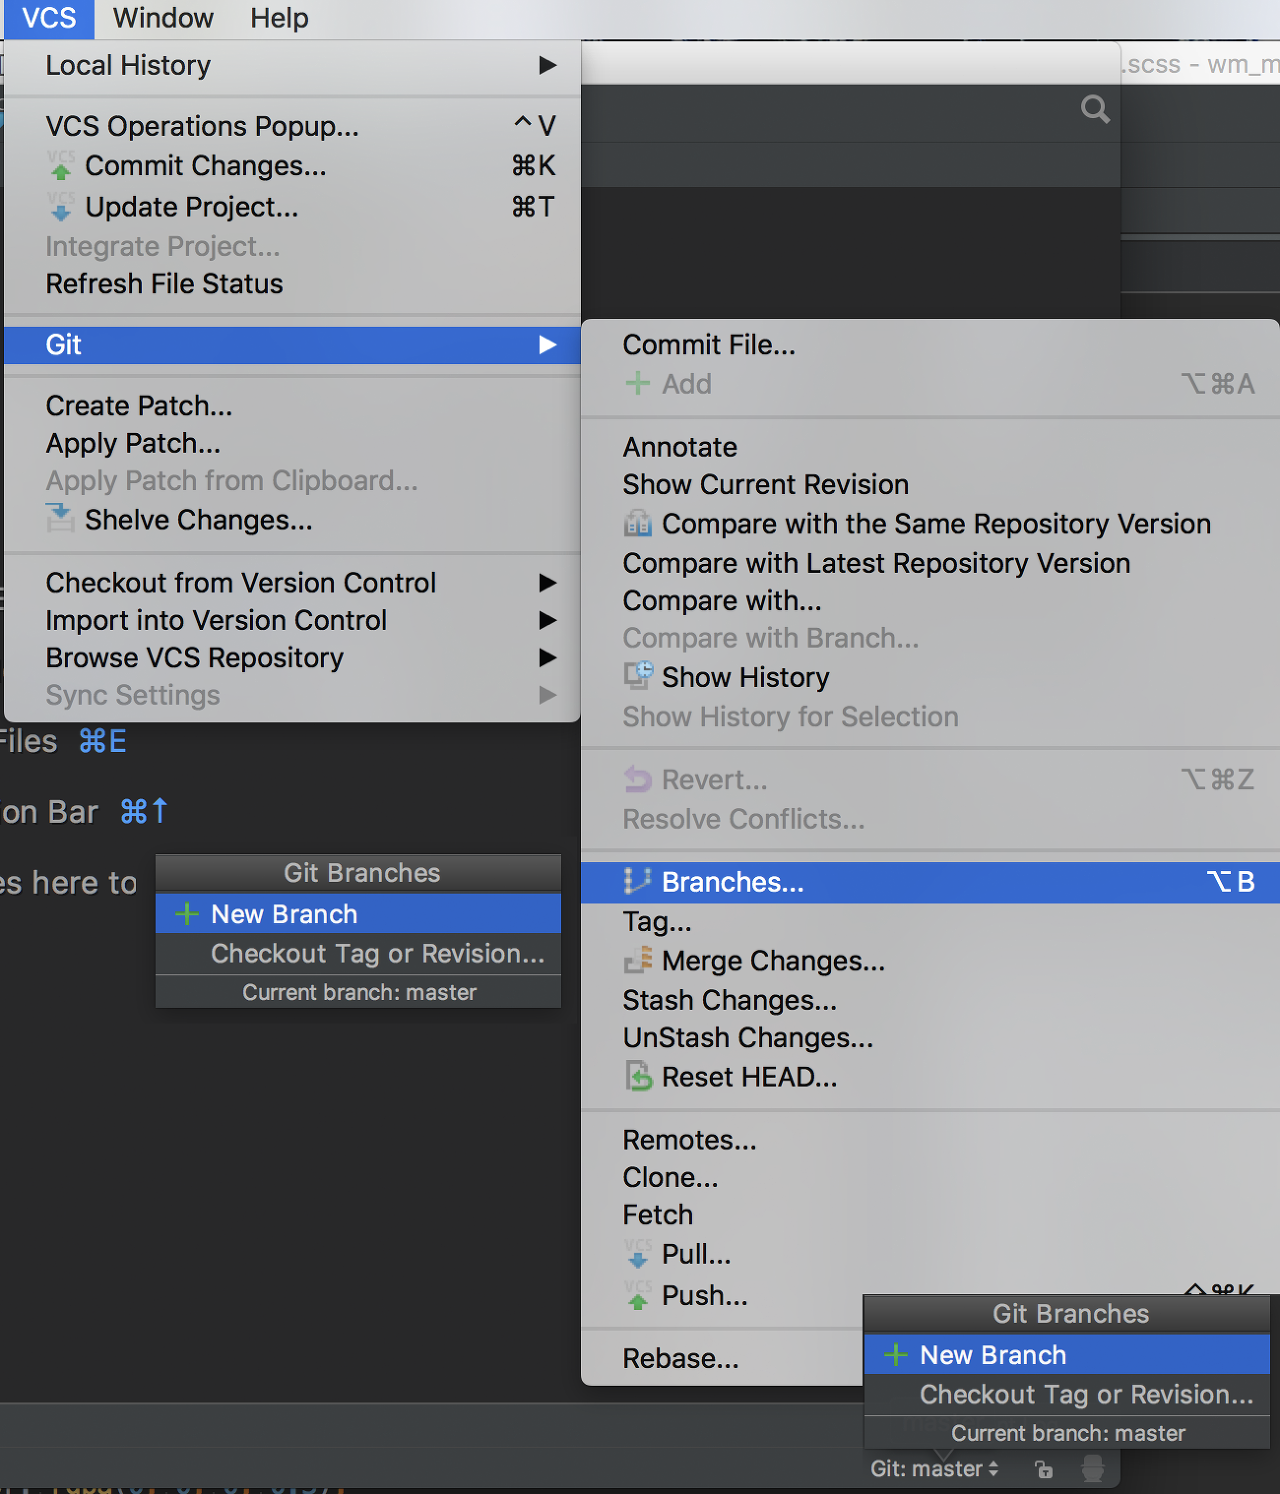Screen dimensions: 1280x1494
Task: Choose Tag... in the Git submenu
Action: coord(930,921)
